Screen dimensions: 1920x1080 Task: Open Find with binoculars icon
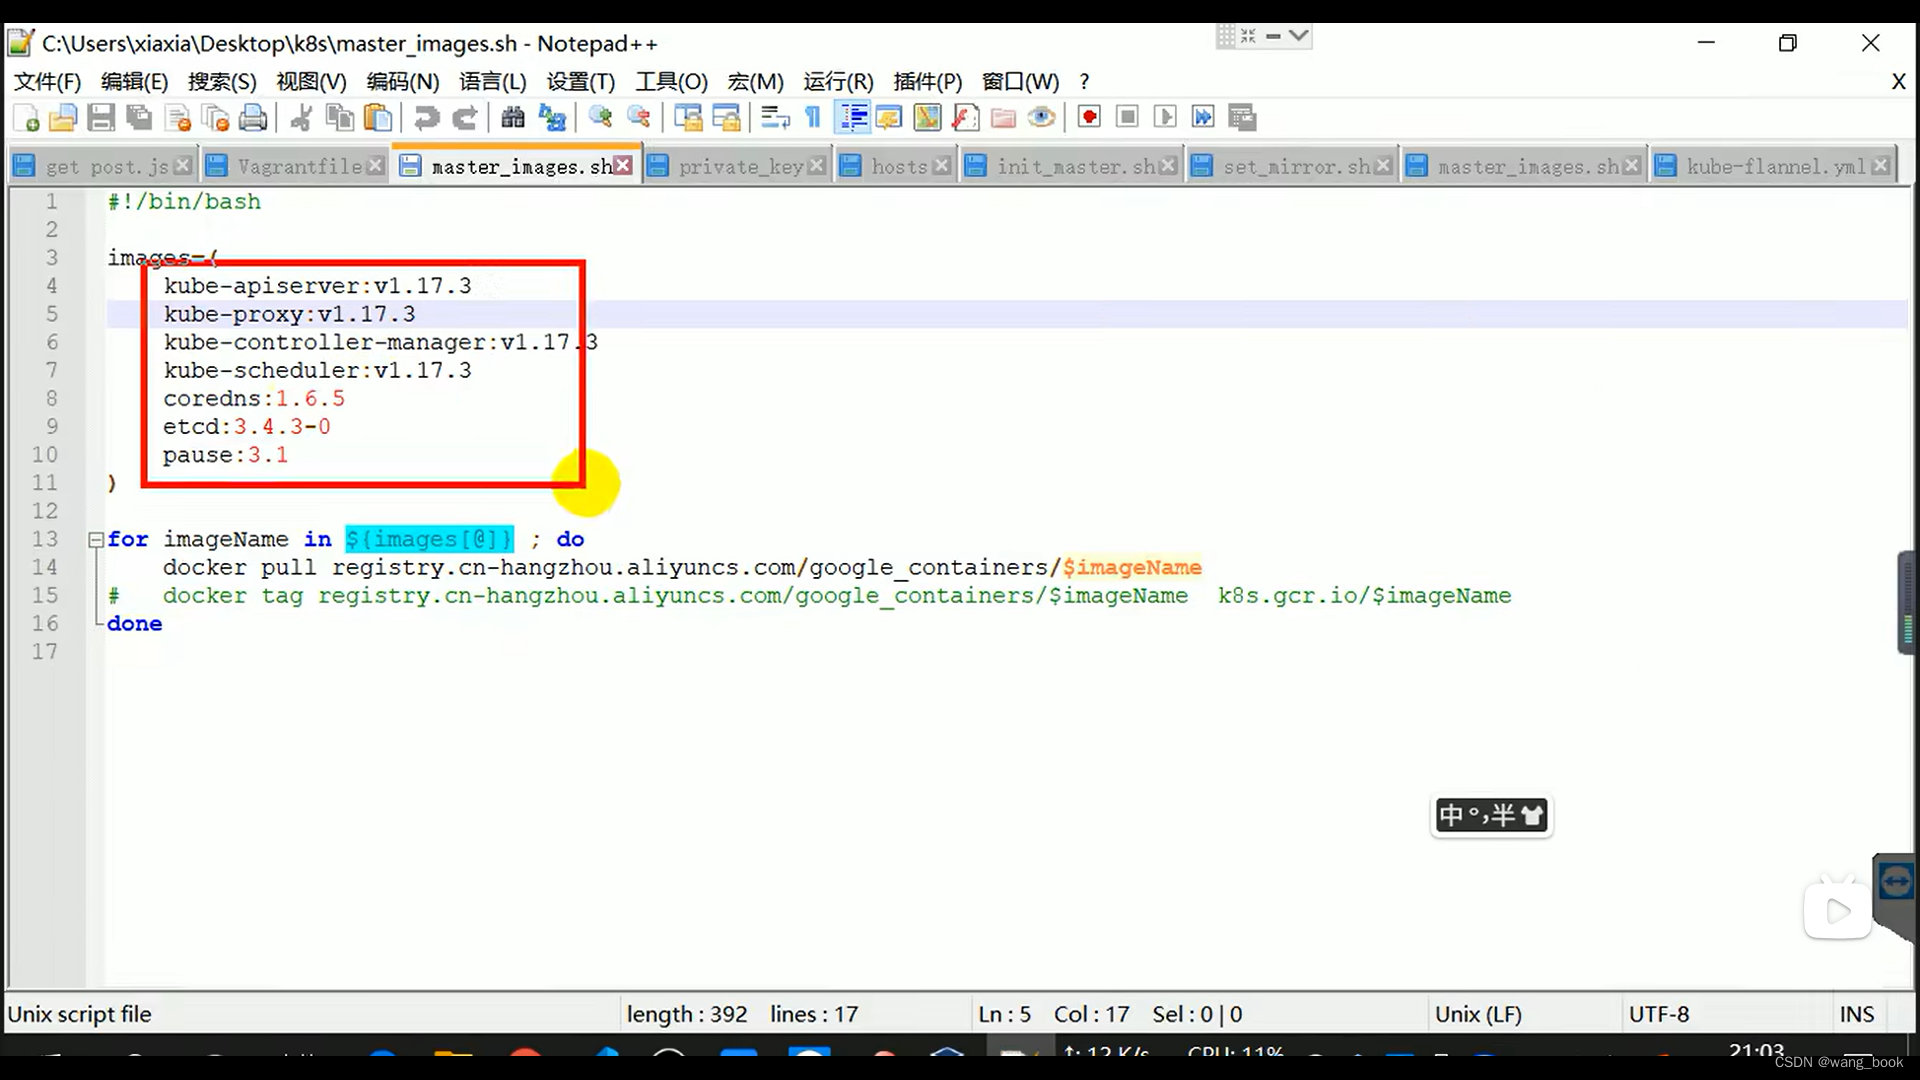coord(513,118)
